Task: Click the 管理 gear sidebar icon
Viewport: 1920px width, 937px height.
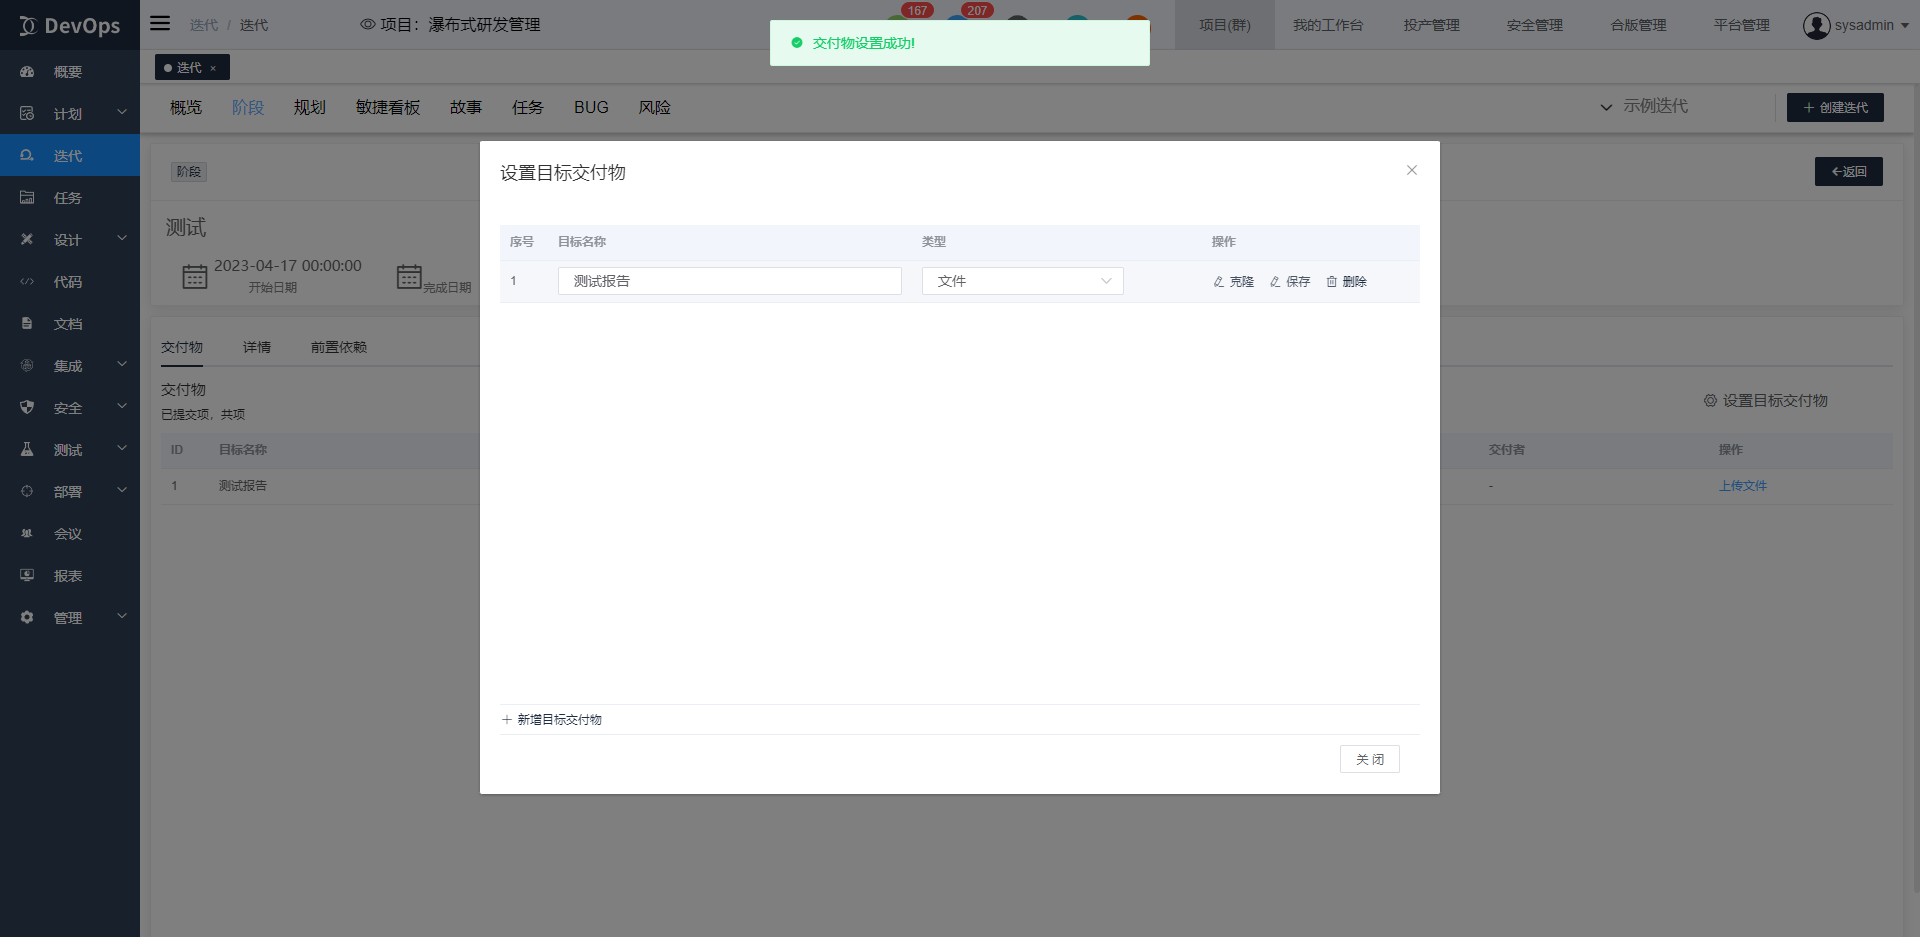Action: (x=27, y=618)
